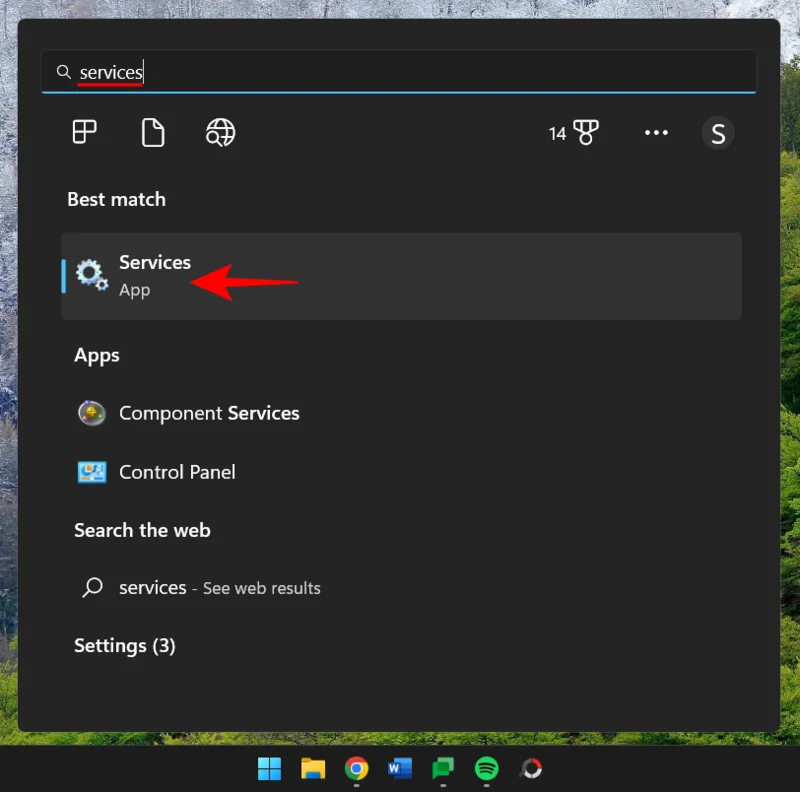Switch to the Apps search filter tab
Screen dimensions: 800x792
click(84, 132)
